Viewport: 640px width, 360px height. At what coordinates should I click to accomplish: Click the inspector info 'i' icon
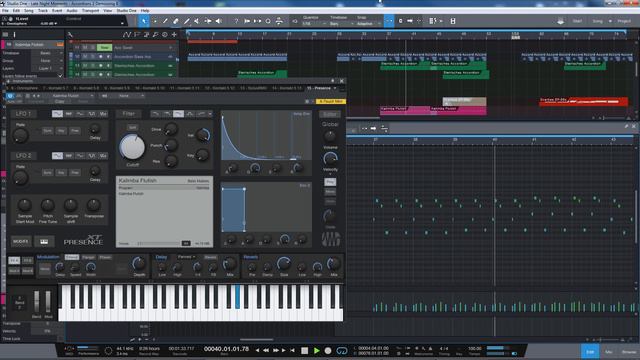(14, 35)
